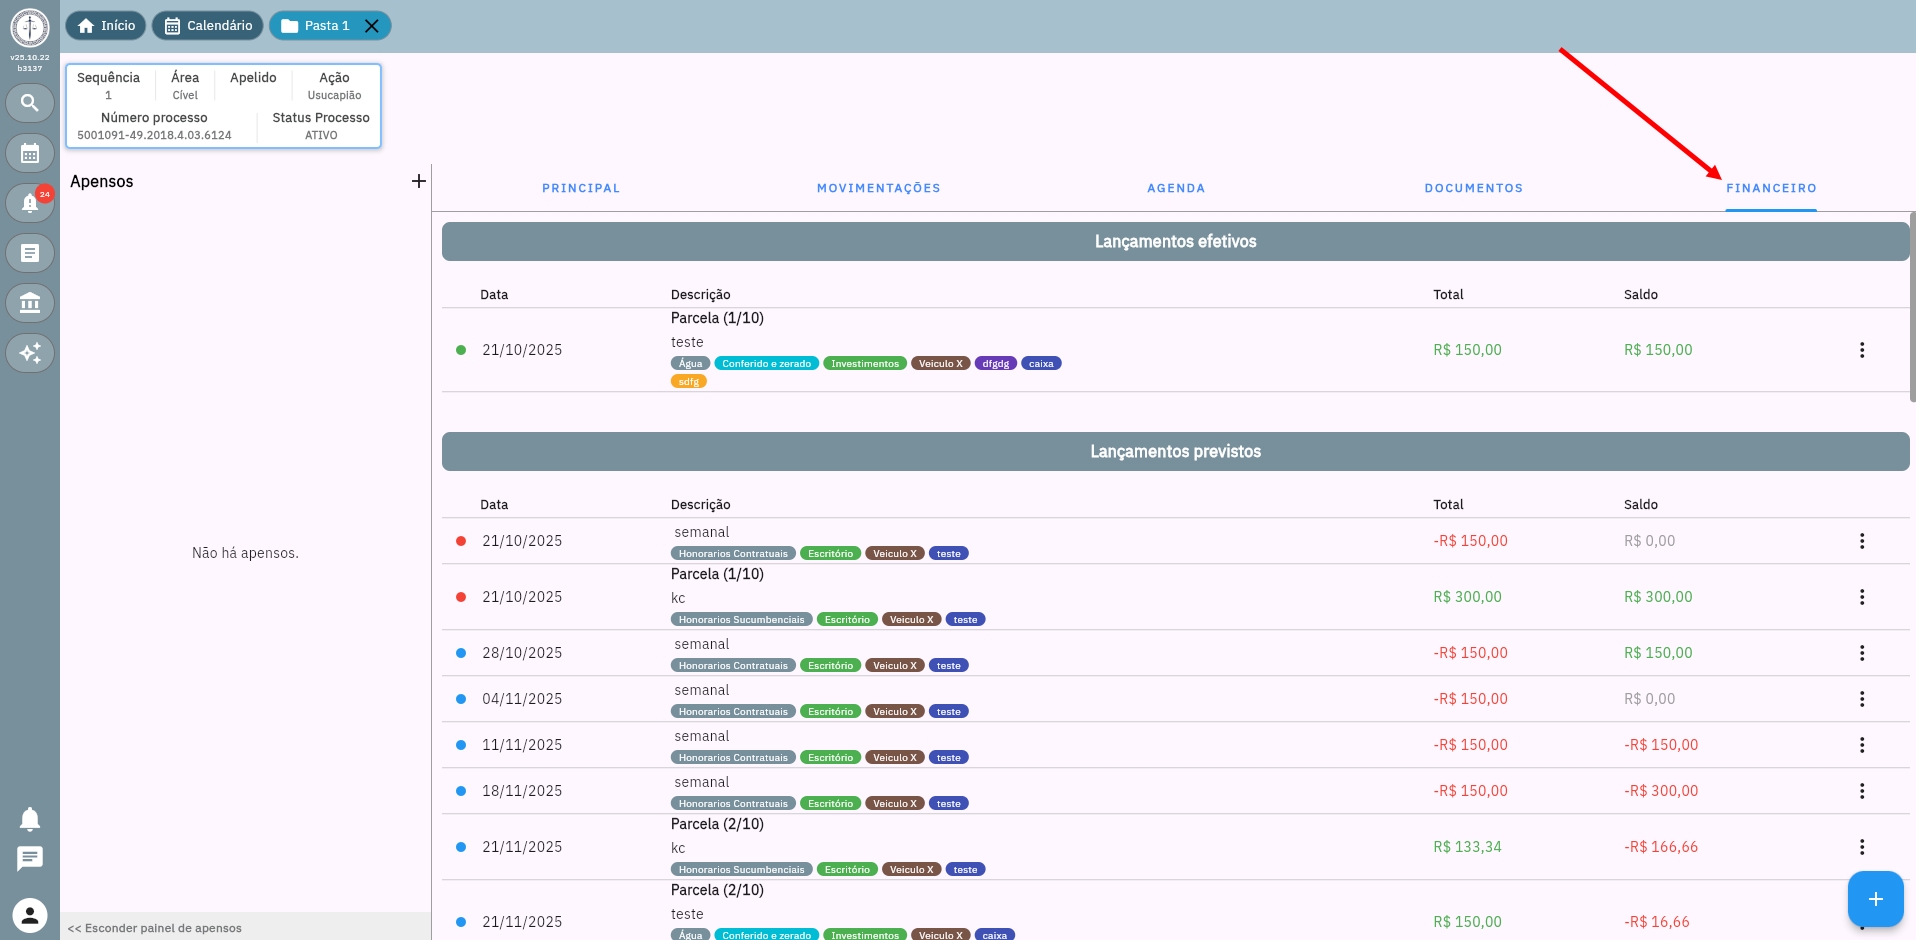1916x940 pixels.
Task: Open the calendar icon in left sidebar
Action: click(x=30, y=153)
